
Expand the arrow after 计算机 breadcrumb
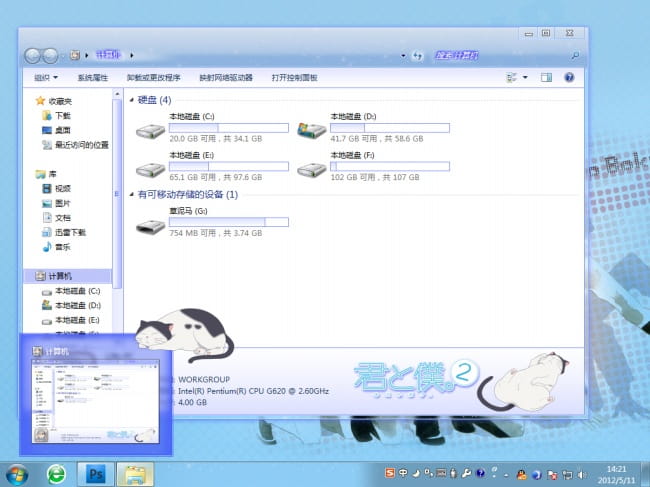pos(132,55)
